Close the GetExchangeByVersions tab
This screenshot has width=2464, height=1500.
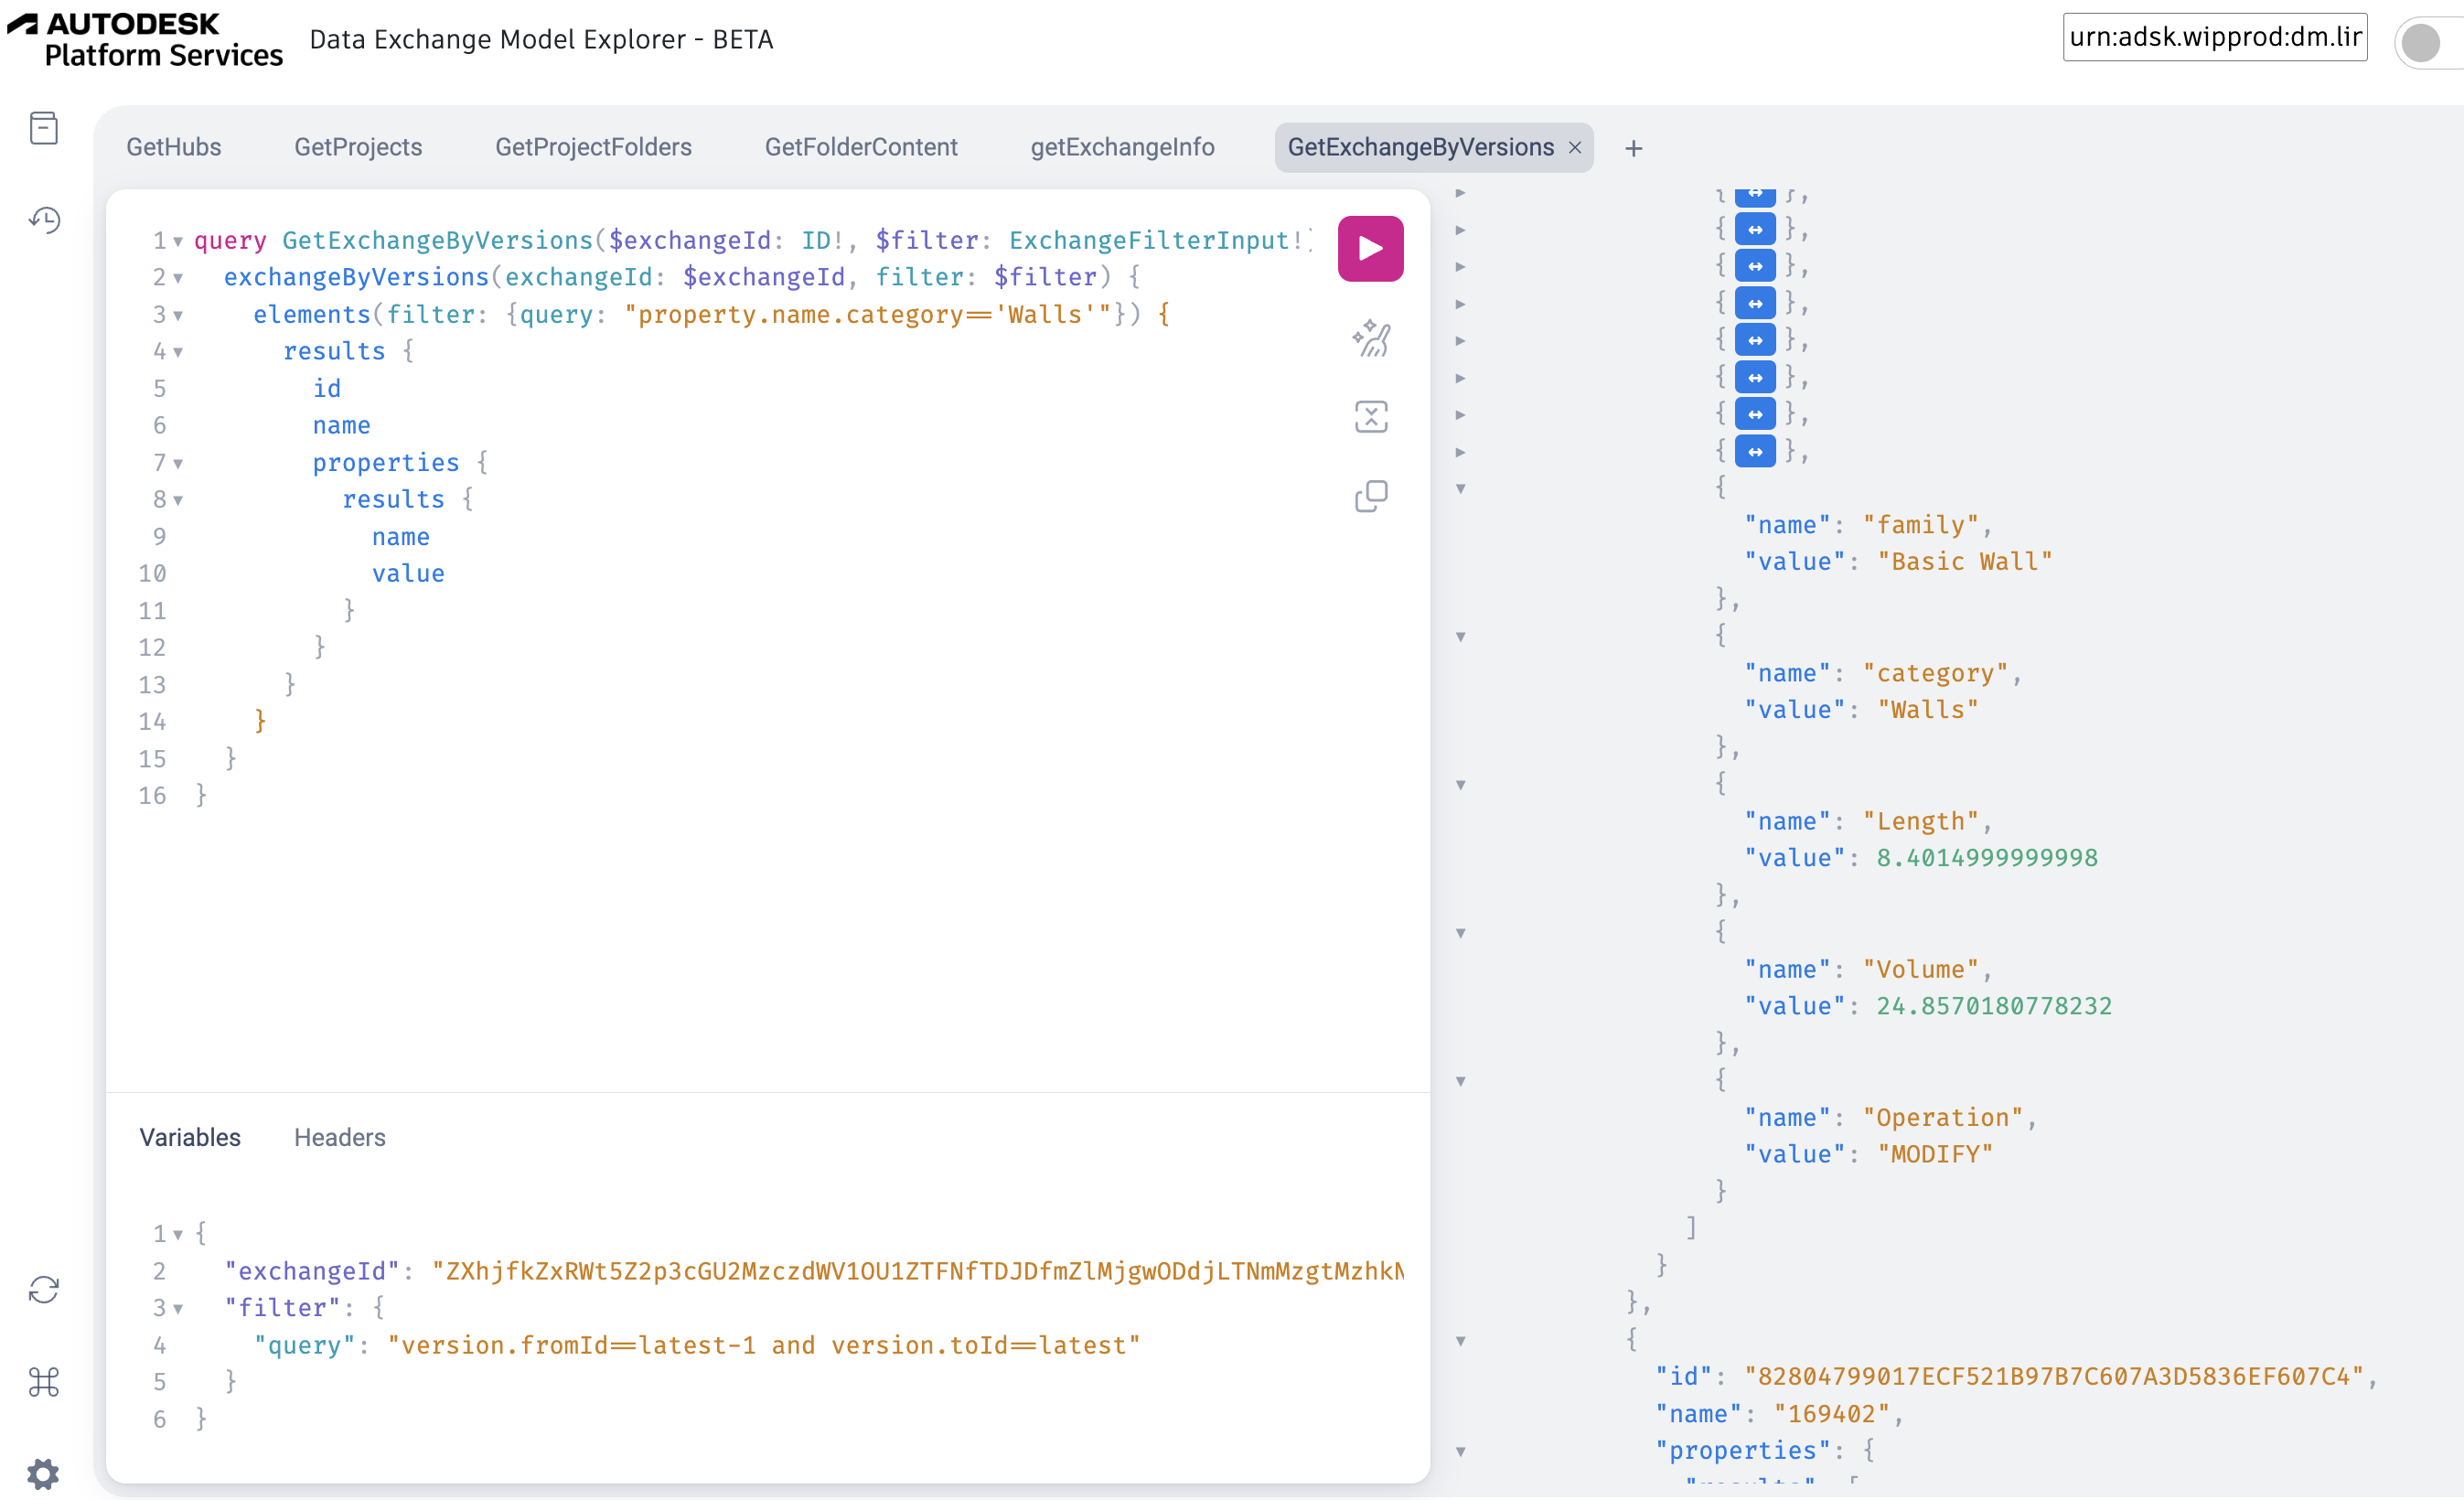coord(1575,148)
